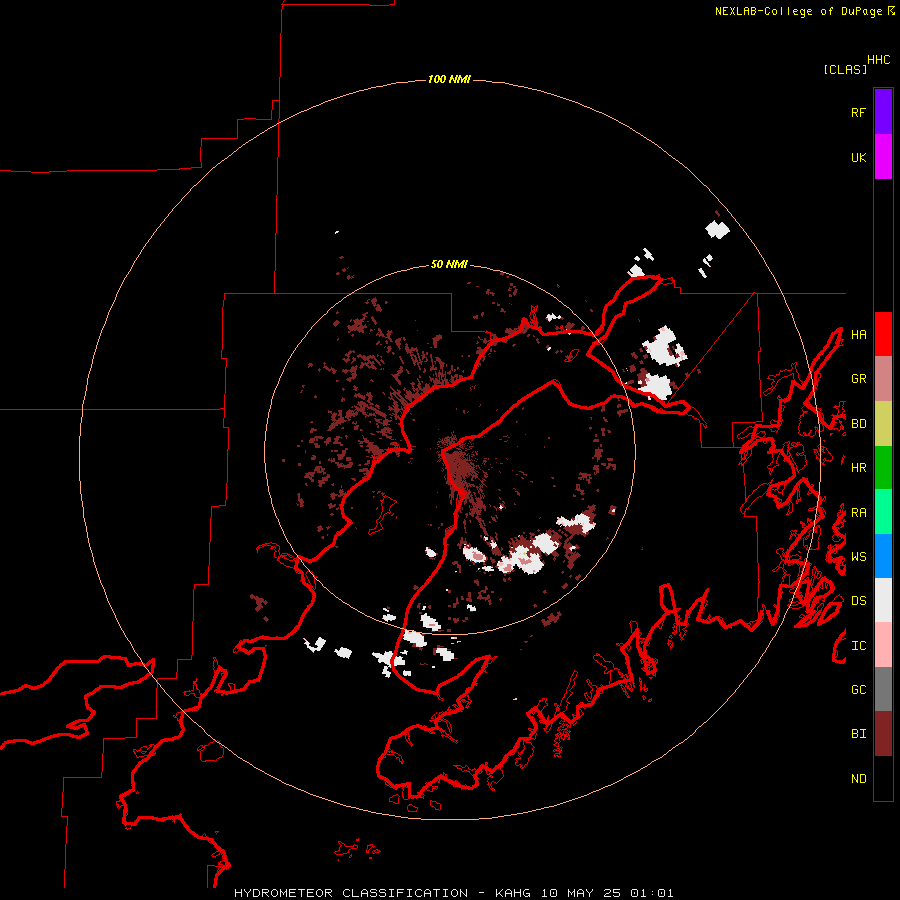Click the HYDROMETEOR CLASSIFICATION title text
The width and height of the screenshot is (900, 900).
click(351, 893)
